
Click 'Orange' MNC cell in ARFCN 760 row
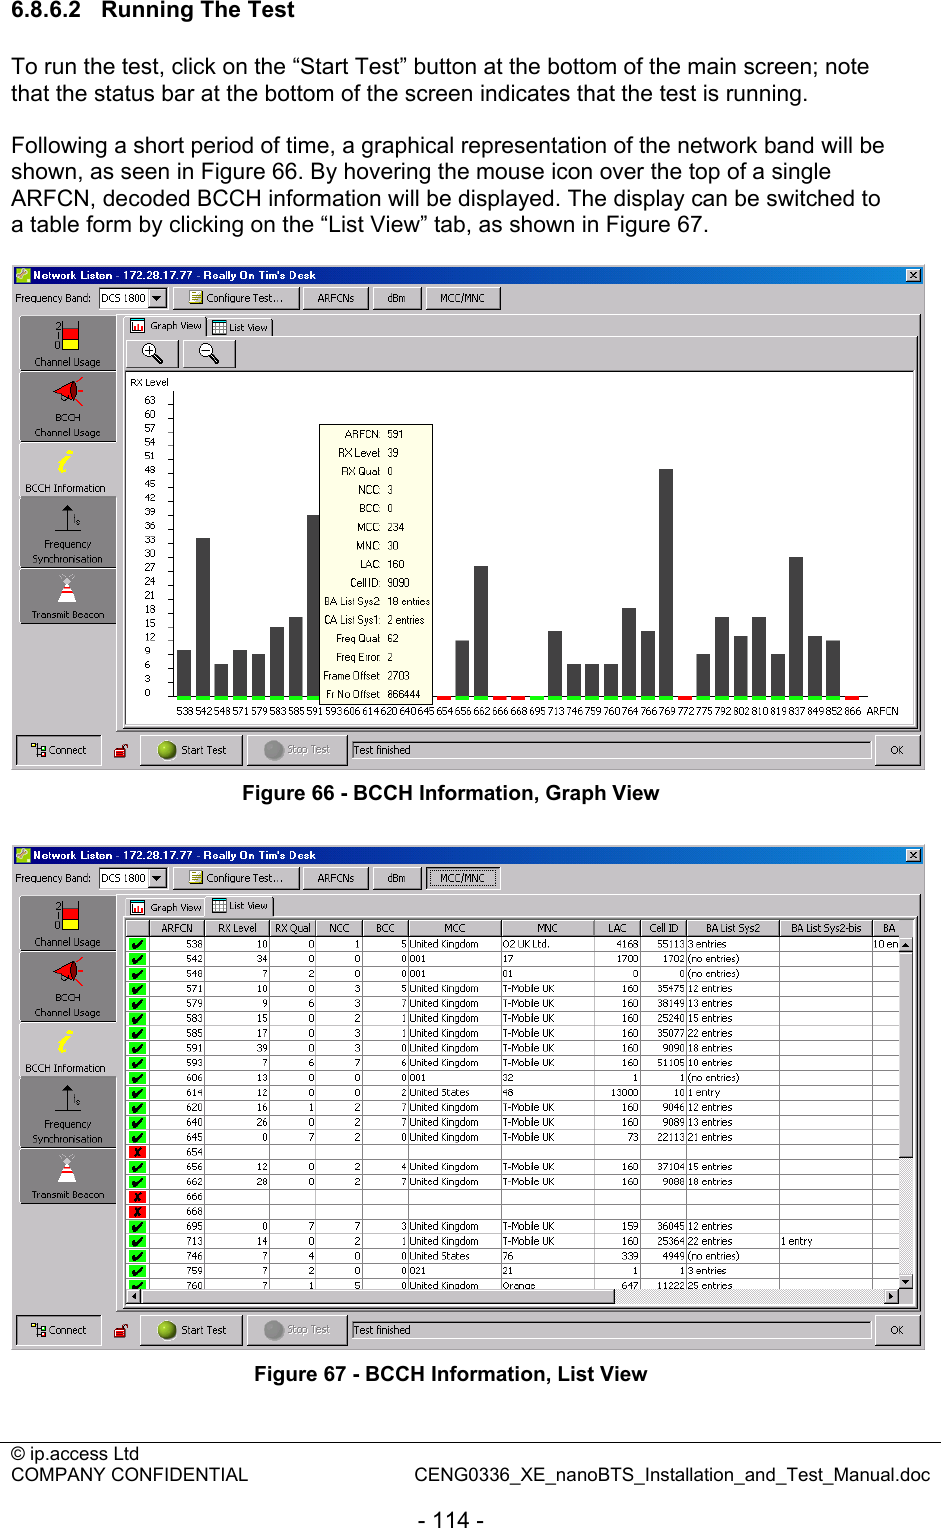pyautogui.click(x=547, y=1285)
